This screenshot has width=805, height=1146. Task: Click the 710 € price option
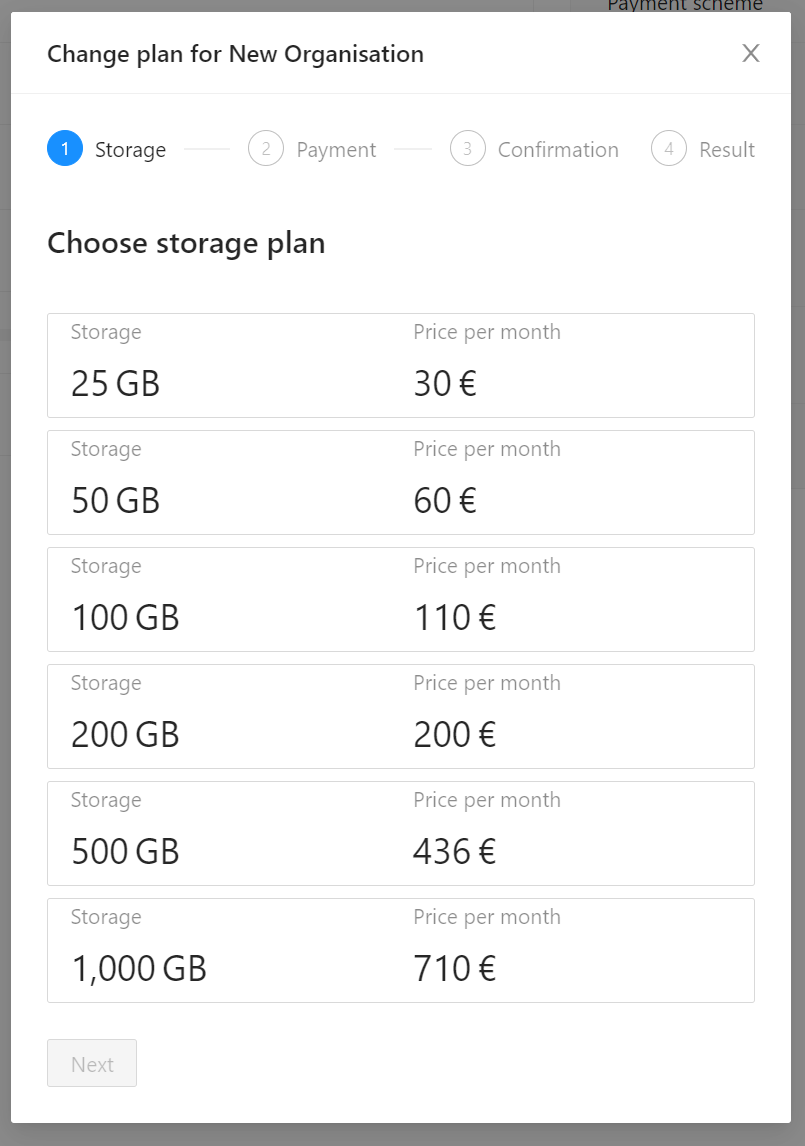click(454, 968)
